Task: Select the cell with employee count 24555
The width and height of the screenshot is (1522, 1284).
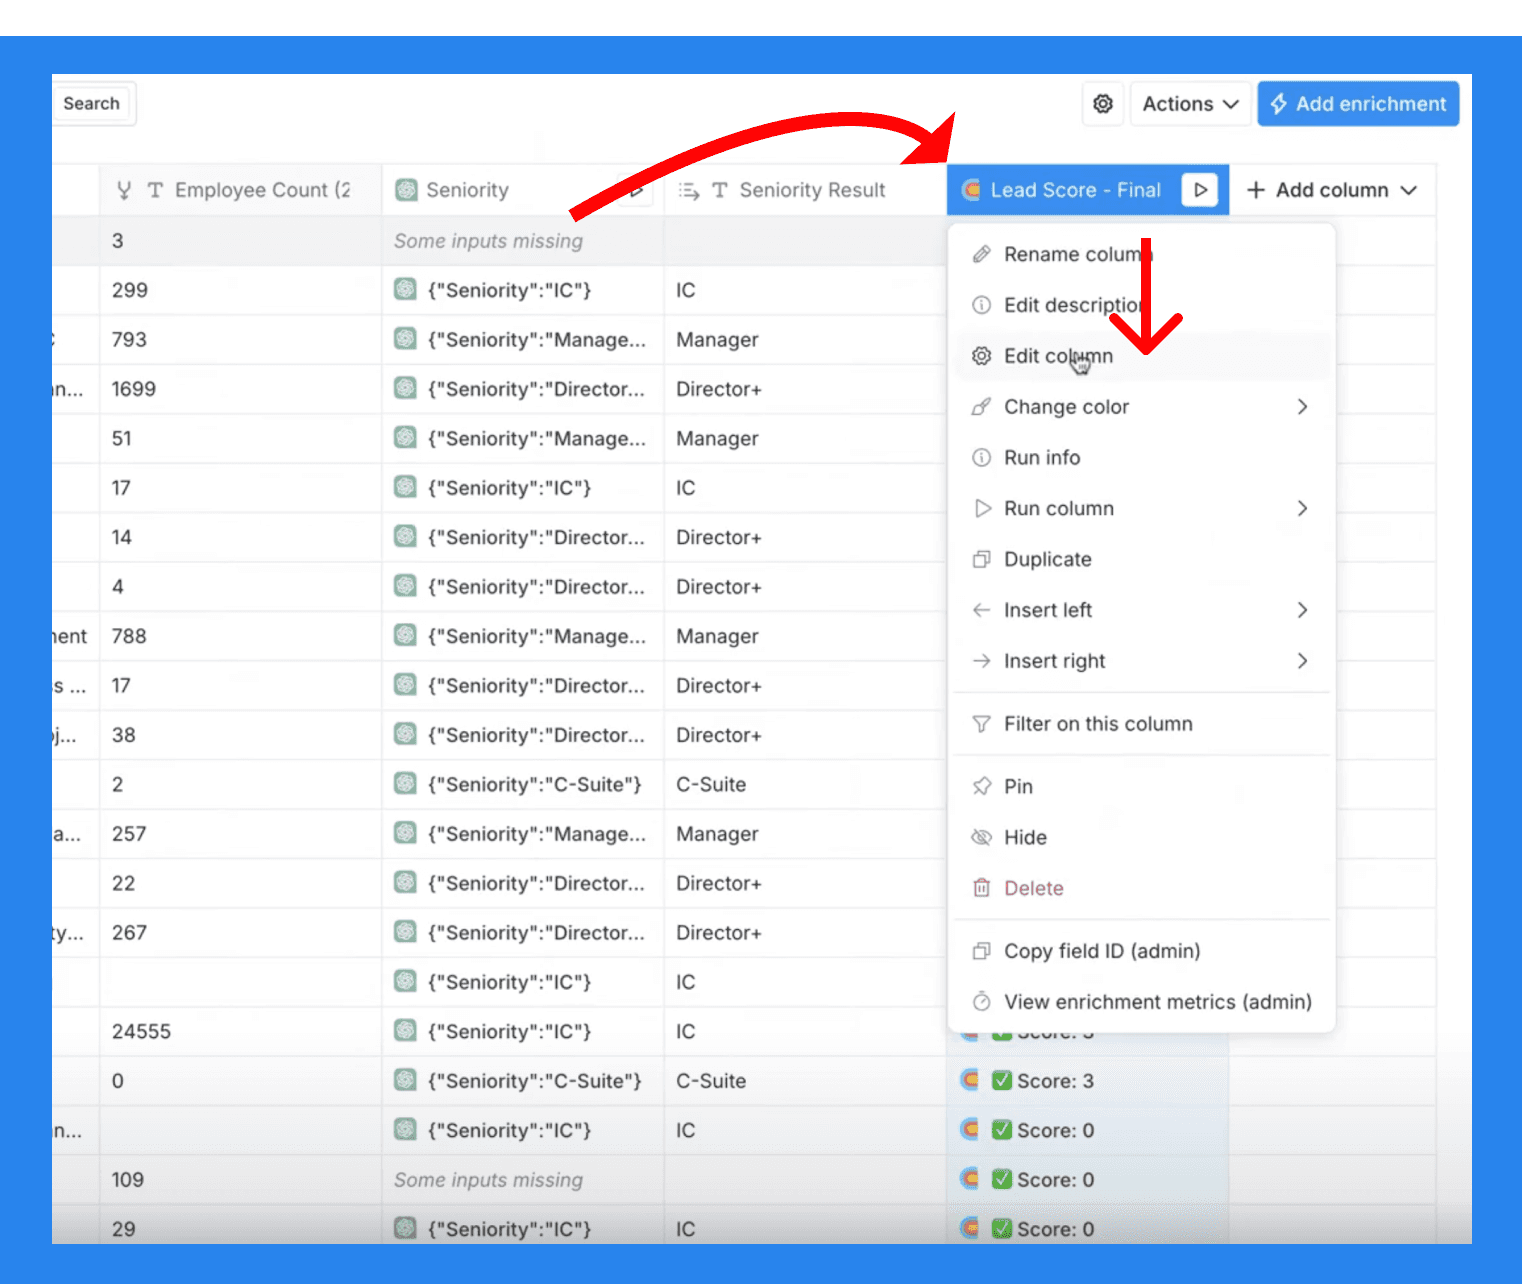Action: click(x=241, y=1032)
